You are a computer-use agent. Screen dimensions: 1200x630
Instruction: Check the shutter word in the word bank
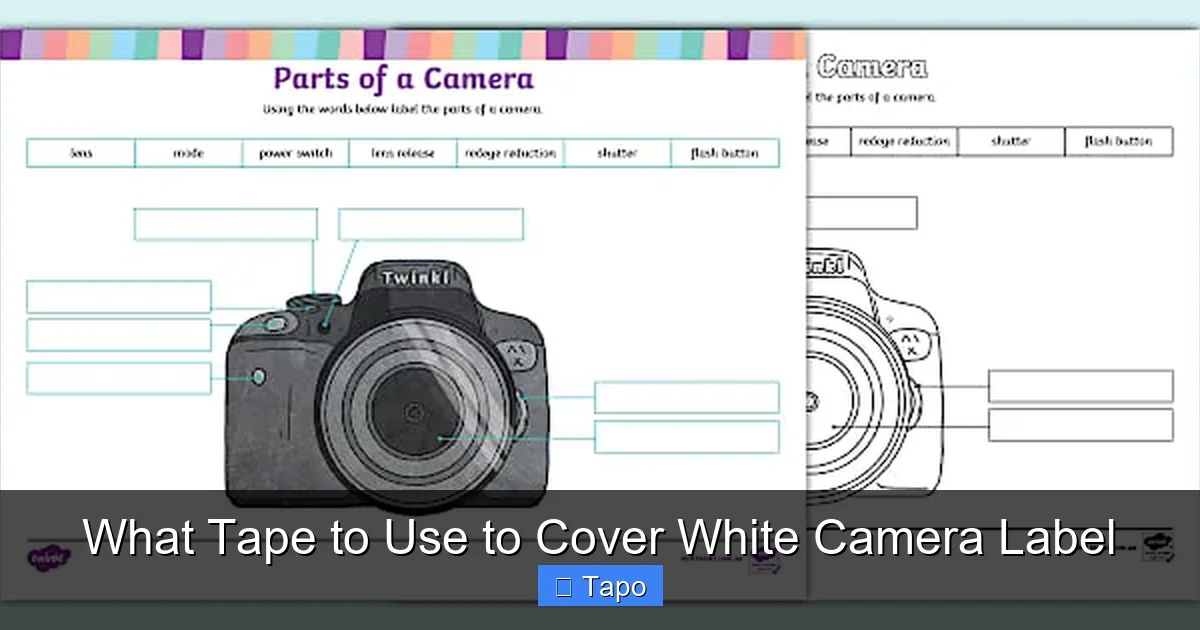coord(617,153)
